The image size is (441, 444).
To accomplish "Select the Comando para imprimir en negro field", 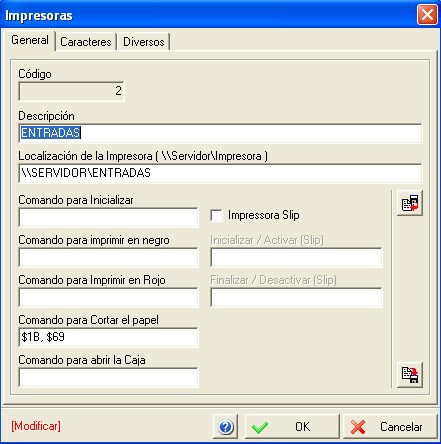I will coord(108,257).
